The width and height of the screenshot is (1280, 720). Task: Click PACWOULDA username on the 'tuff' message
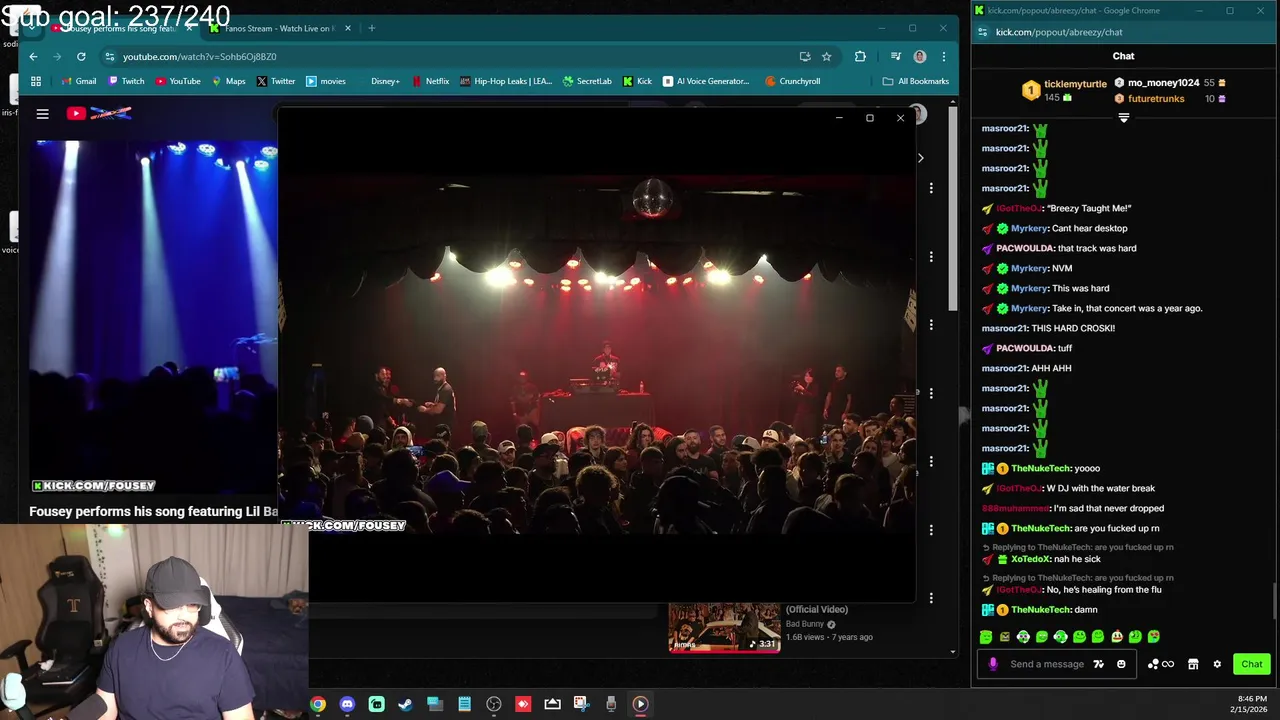pos(1025,348)
